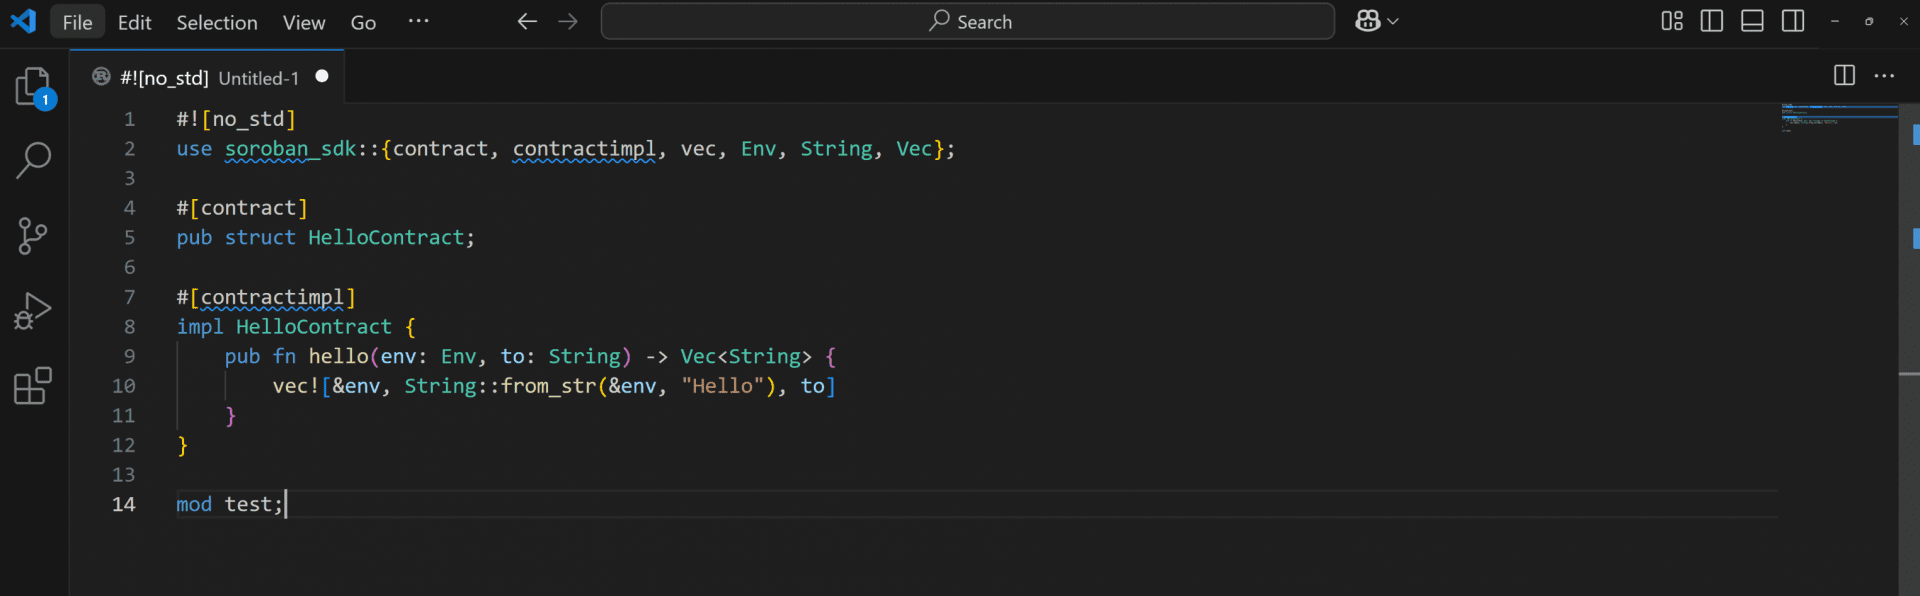Open the Extensions view
The height and width of the screenshot is (596, 1920).
click(x=33, y=386)
